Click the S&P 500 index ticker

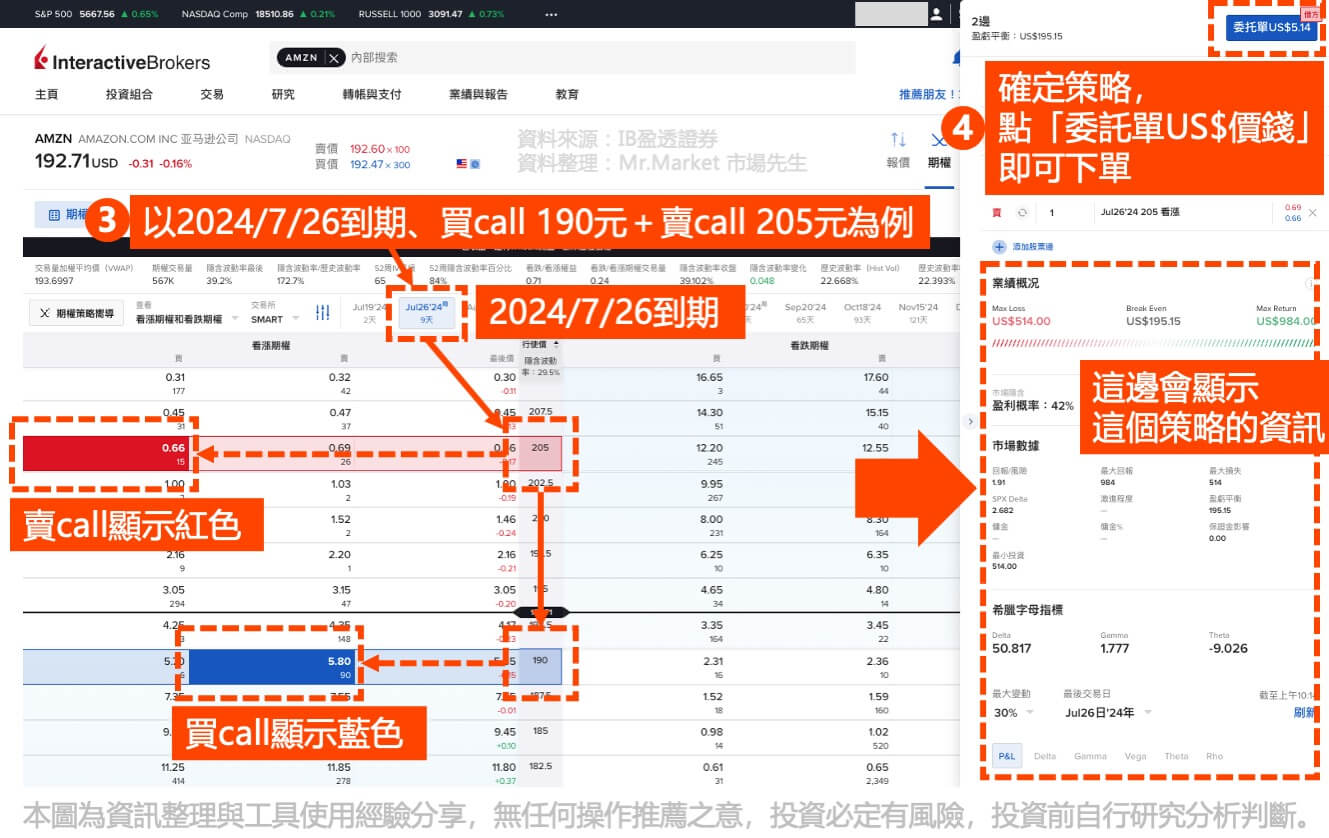click(x=96, y=15)
